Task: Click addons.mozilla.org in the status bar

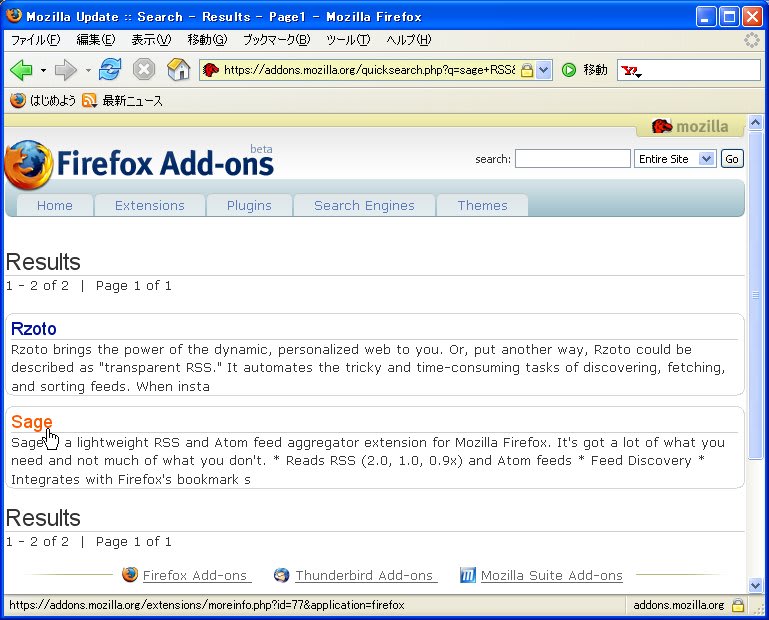Action: pyautogui.click(x=678, y=605)
